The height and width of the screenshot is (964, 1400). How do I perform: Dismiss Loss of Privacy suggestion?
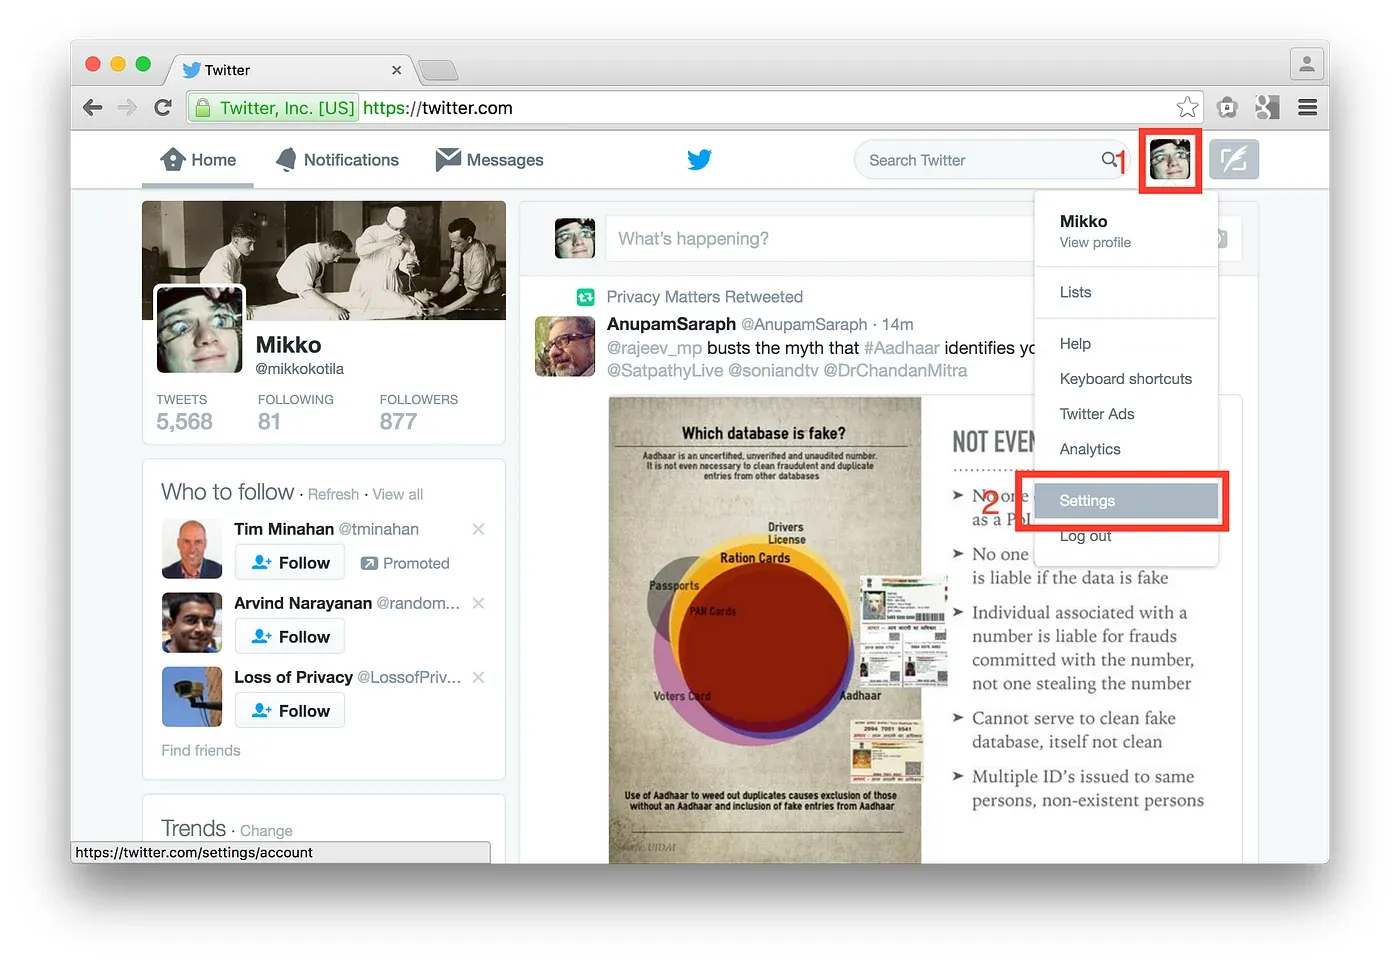coord(478,677)
